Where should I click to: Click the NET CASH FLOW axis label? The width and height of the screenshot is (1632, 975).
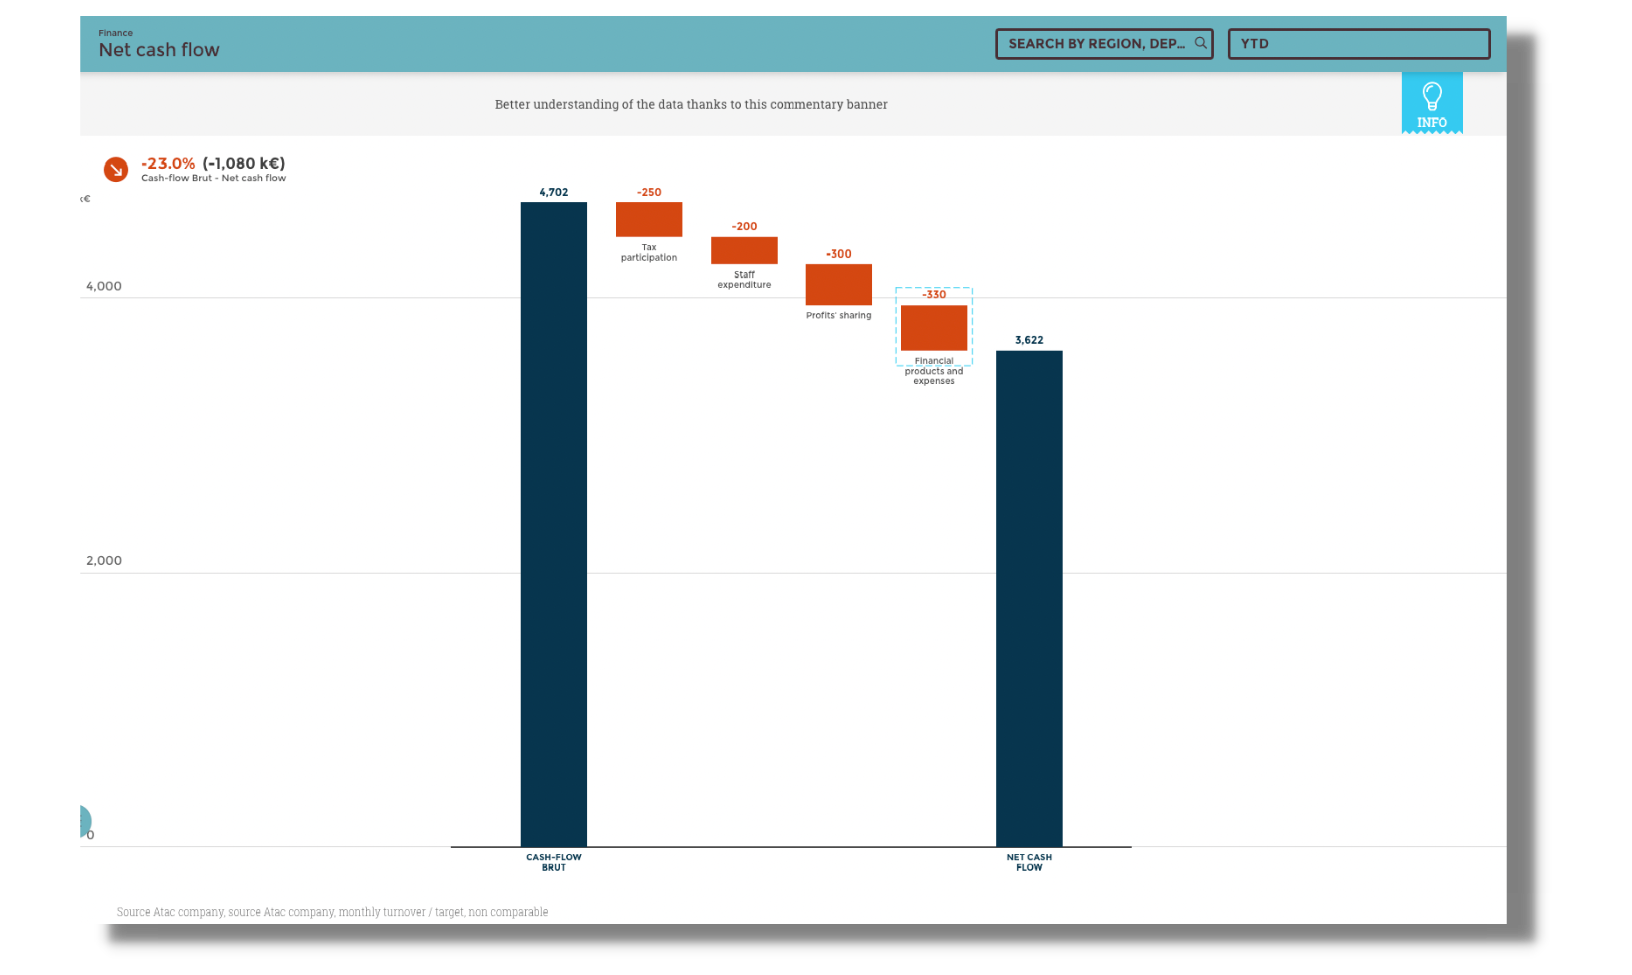pos(1028,862)
